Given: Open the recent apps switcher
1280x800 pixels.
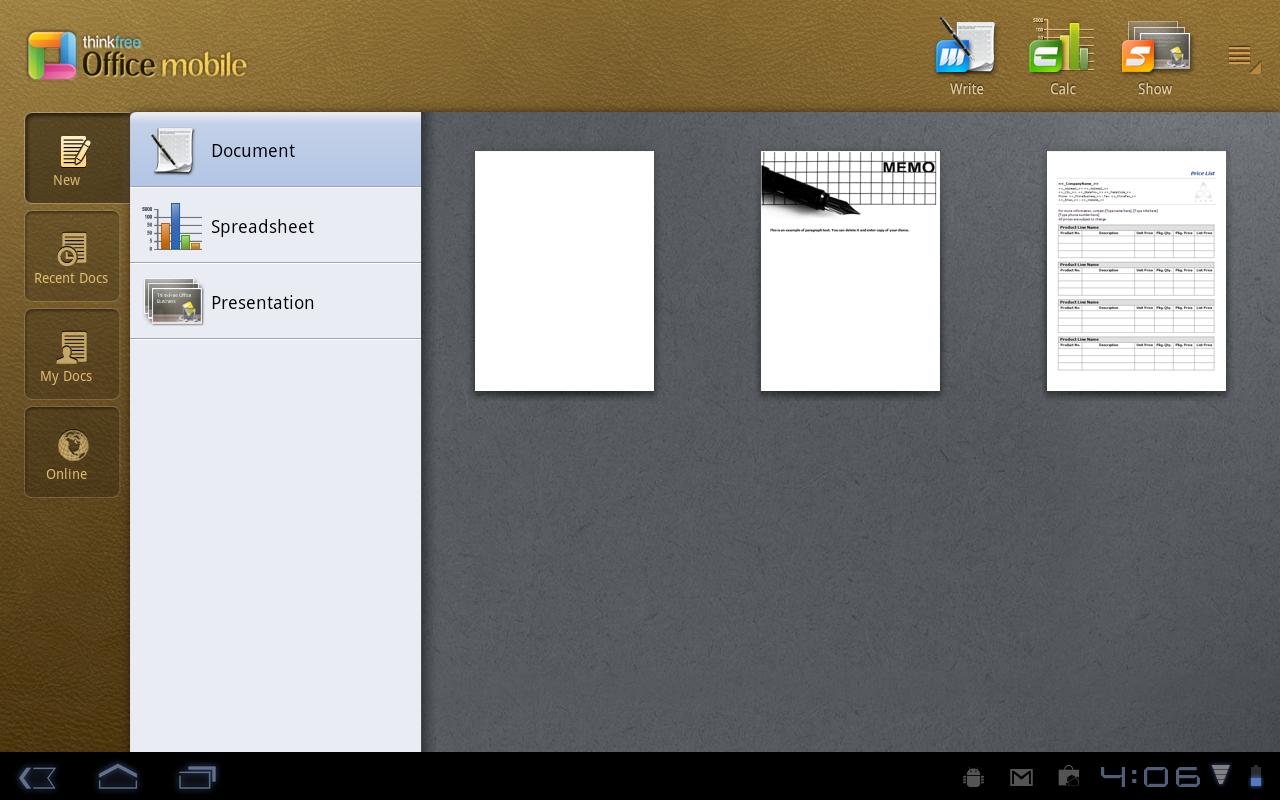Looking at the screenshot, I should coord(197,777).
